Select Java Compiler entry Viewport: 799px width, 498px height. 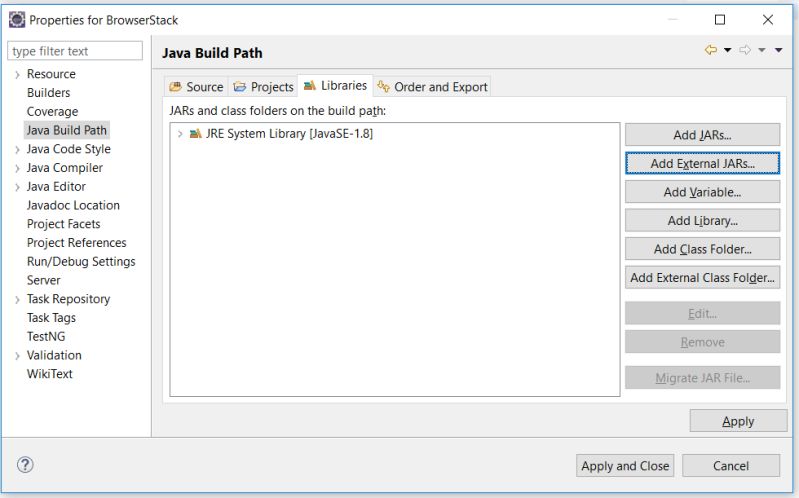point(65,168)
